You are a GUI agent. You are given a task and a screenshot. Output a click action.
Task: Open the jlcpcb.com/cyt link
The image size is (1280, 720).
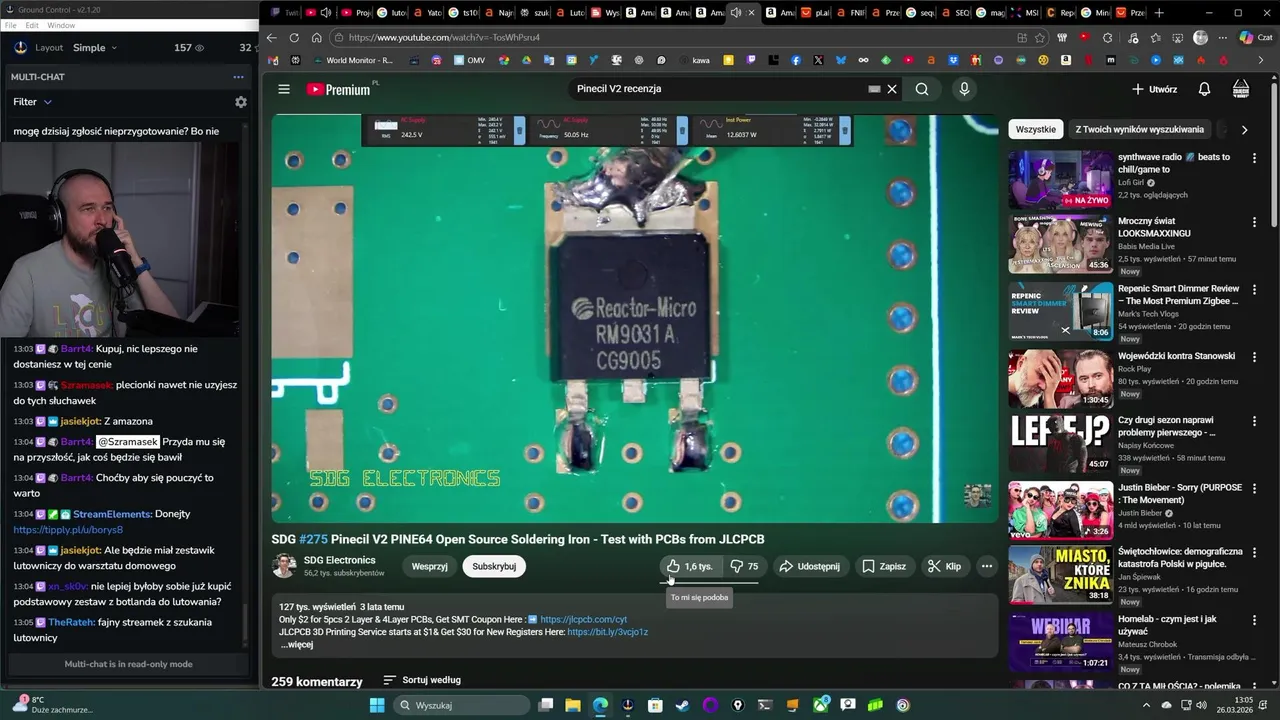pyautogui.click(x=584, y=619)
